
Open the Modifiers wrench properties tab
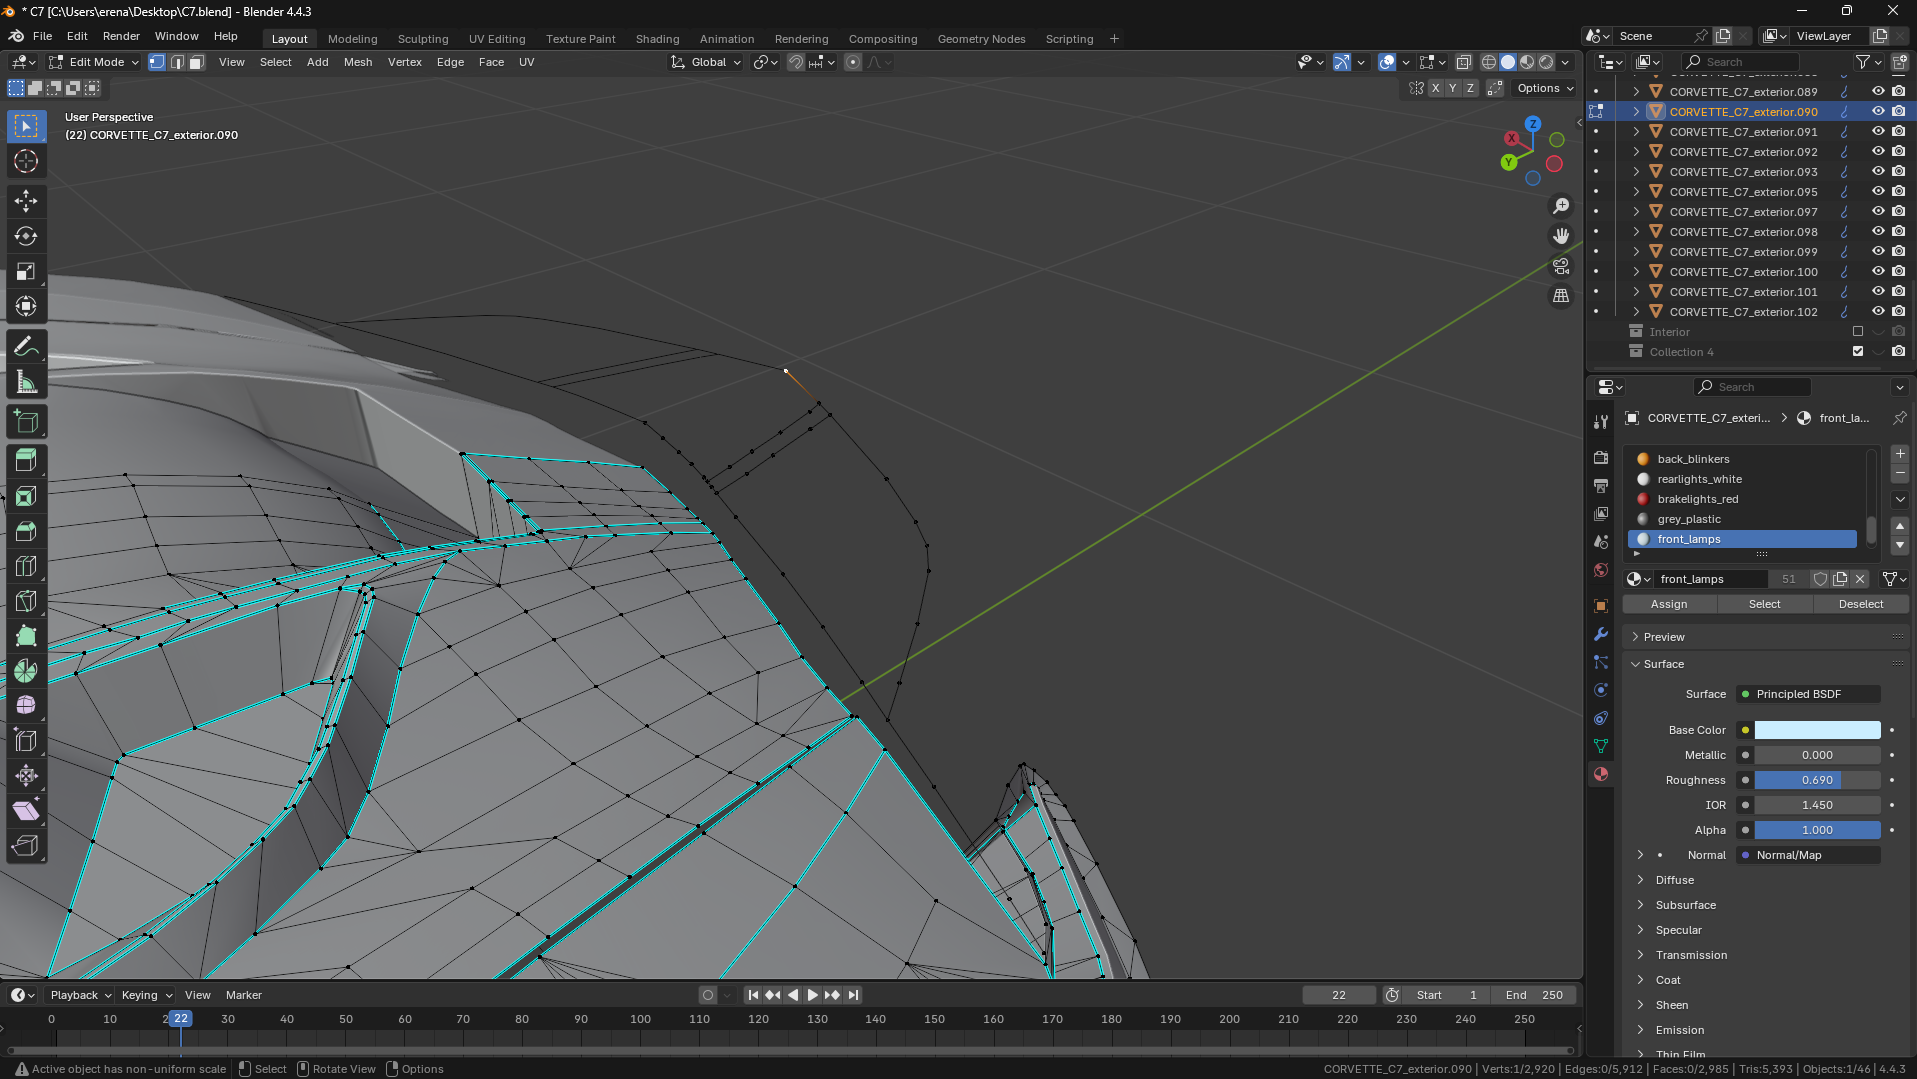click(1601, 634)
